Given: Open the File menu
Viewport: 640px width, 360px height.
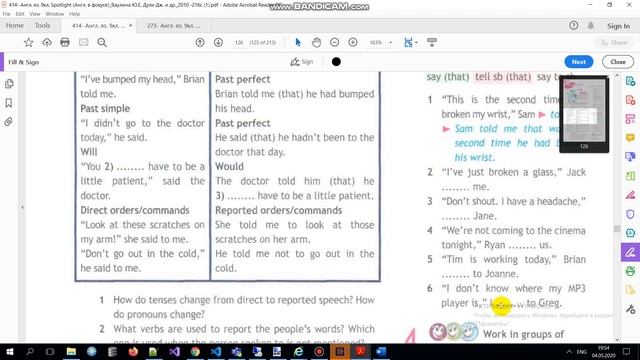Looking at the screenshot, I should (7, 14).
